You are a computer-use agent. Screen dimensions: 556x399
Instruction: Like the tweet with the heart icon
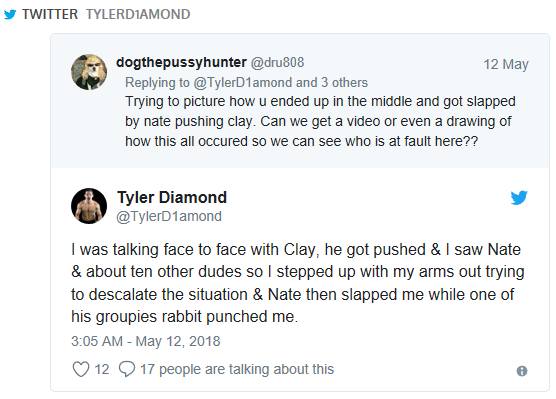(81, 369)
